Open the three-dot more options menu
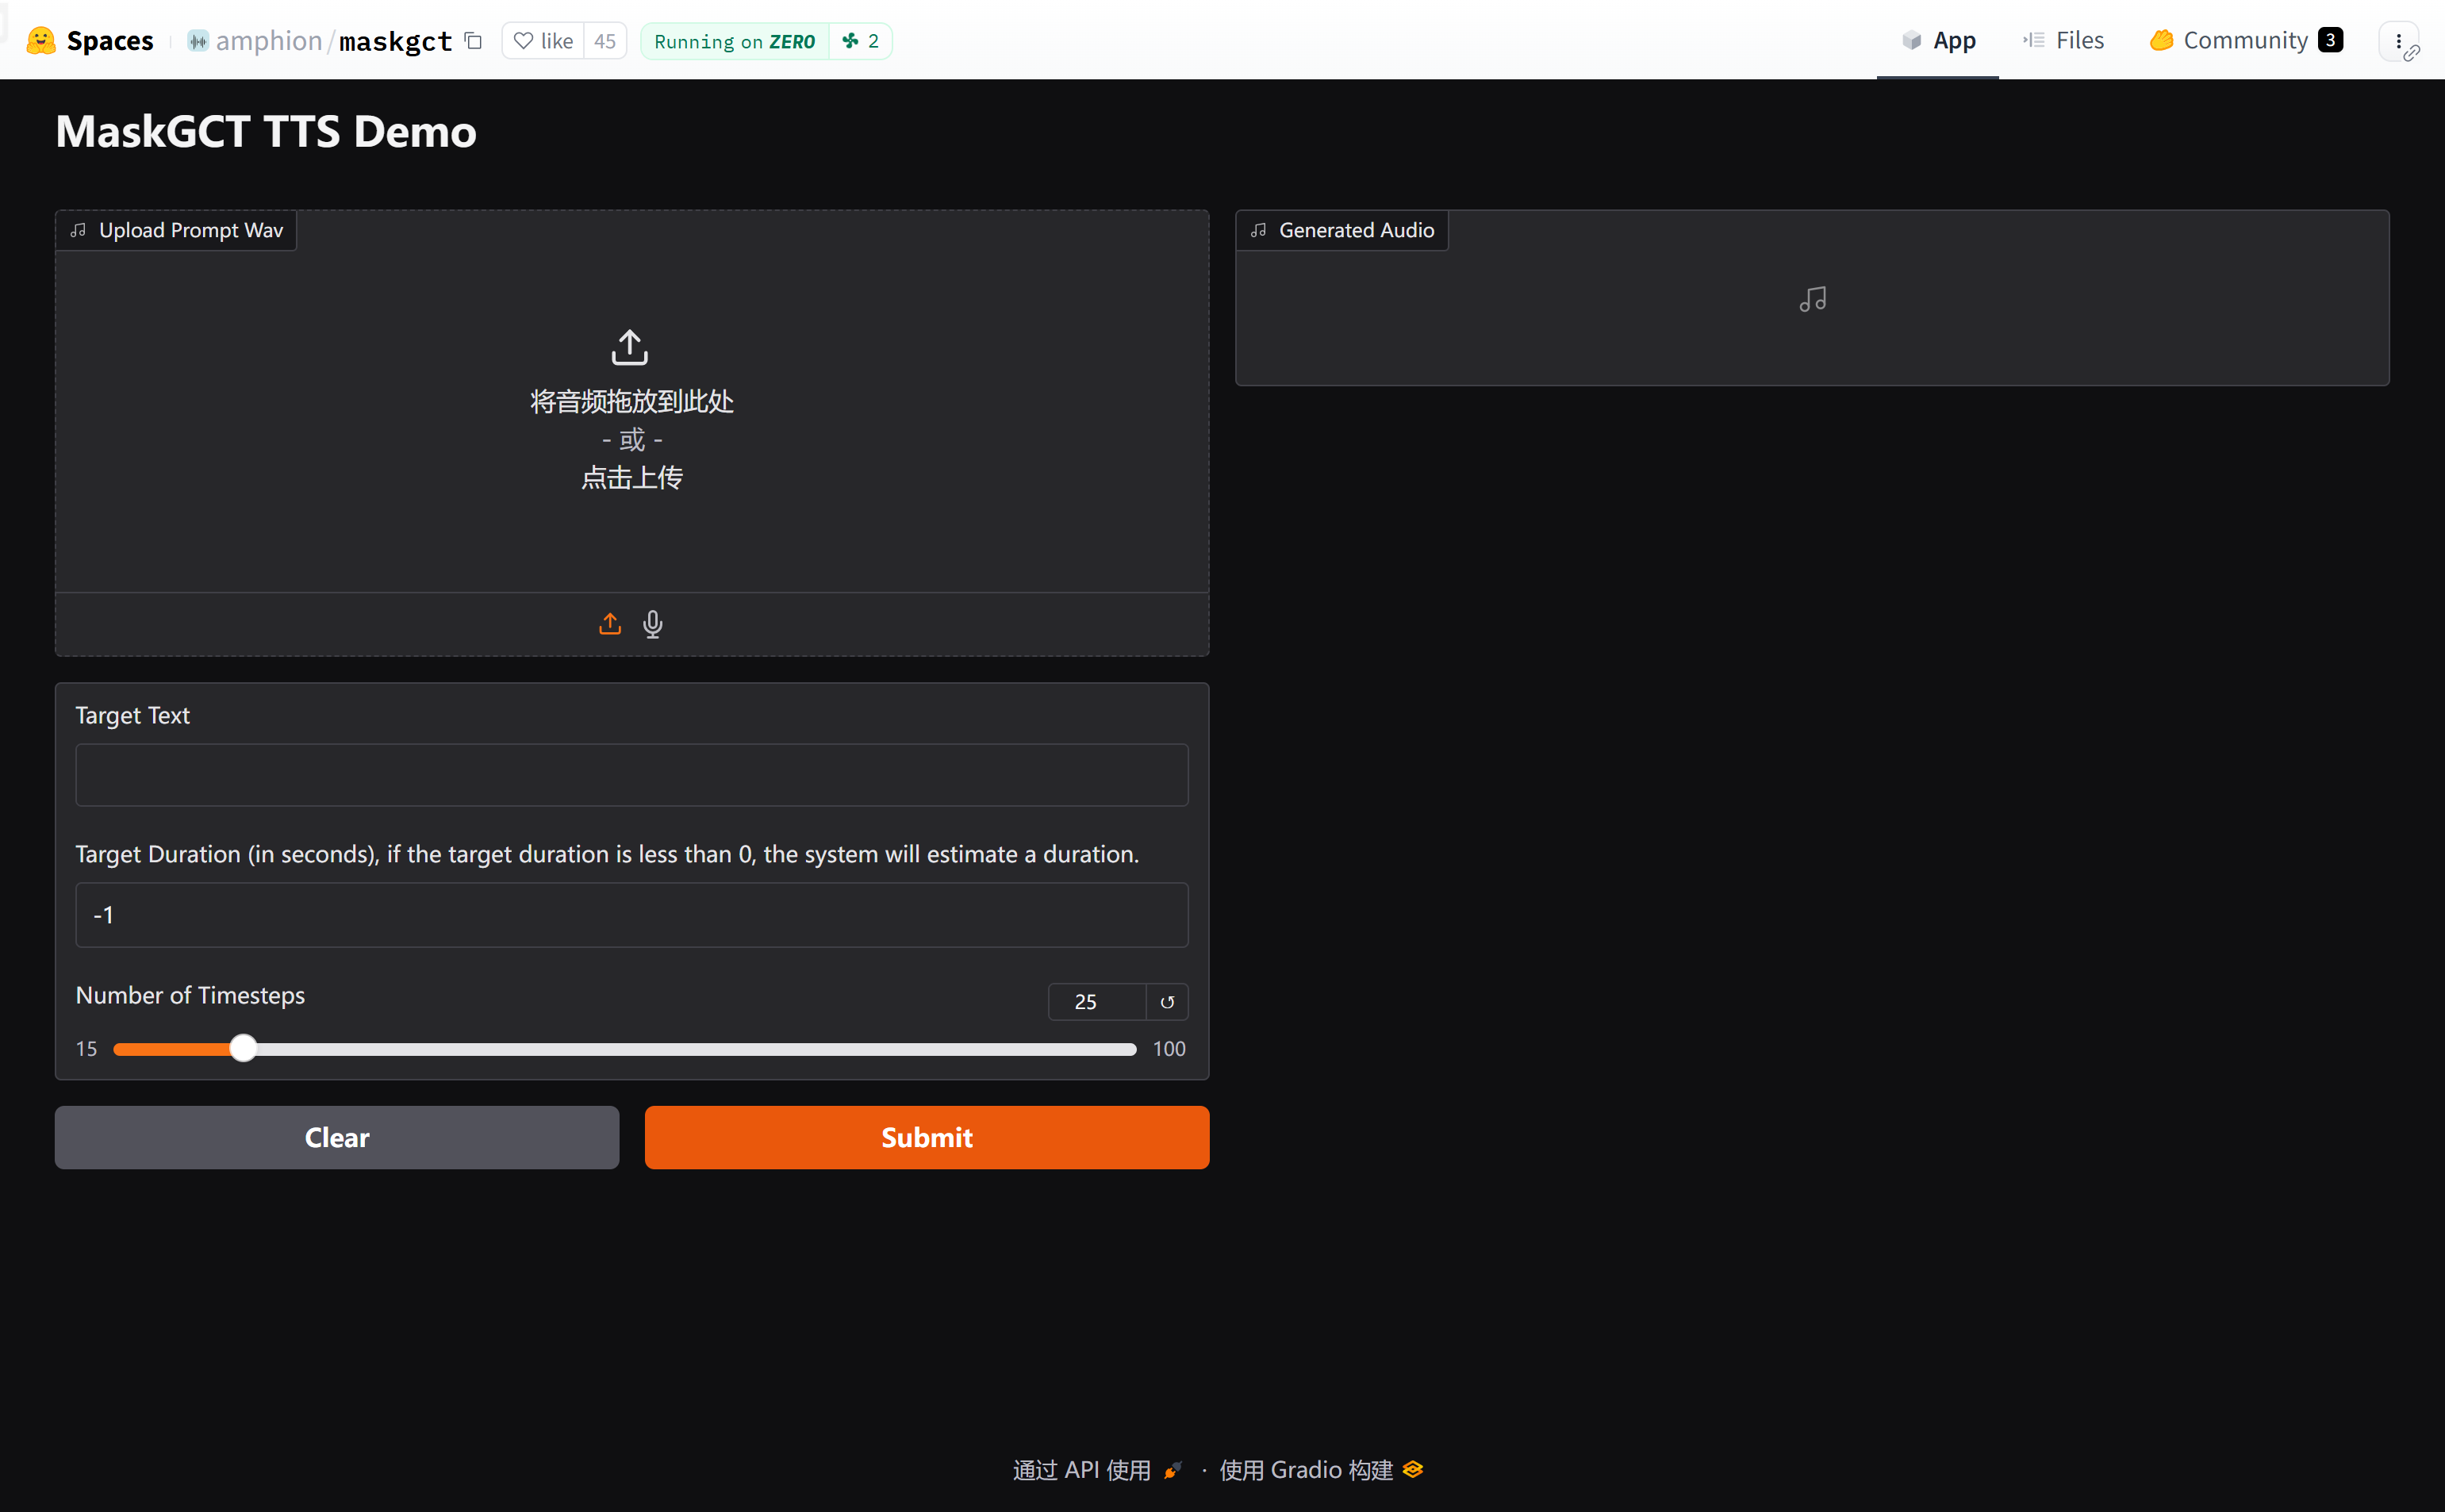 click(x=2398, y=41)
